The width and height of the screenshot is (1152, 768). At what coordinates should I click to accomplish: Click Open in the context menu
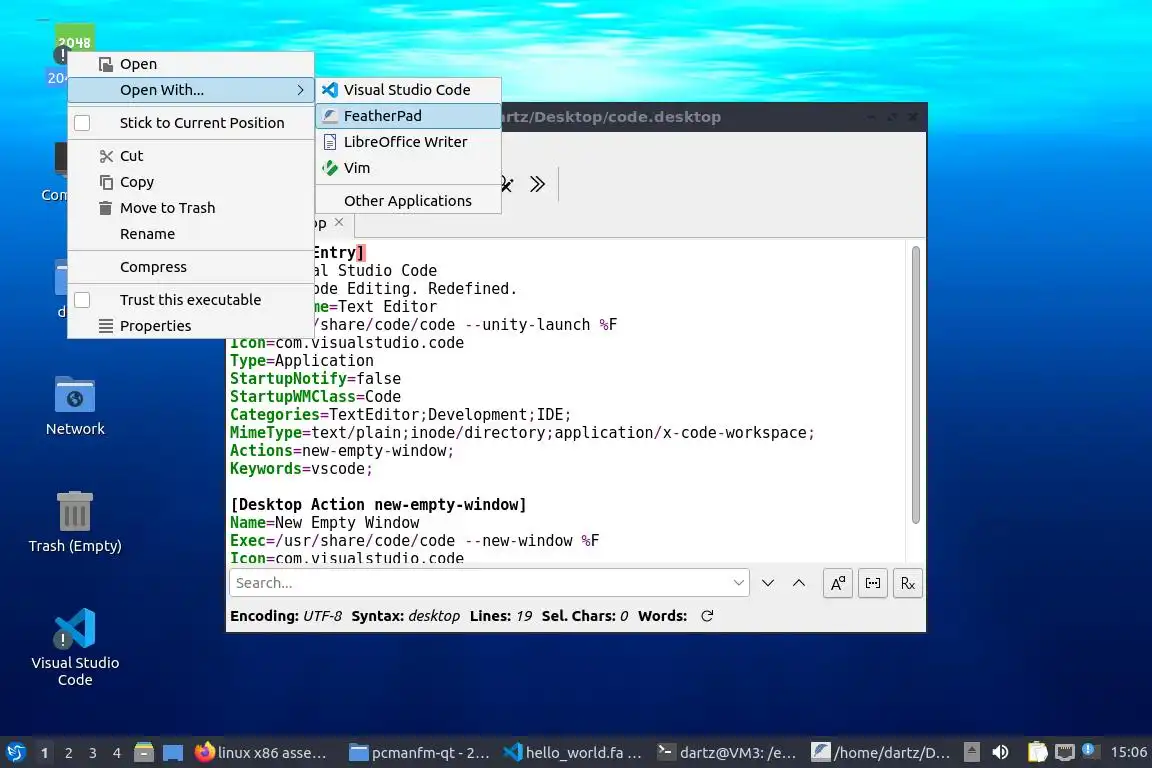point(190,64)
